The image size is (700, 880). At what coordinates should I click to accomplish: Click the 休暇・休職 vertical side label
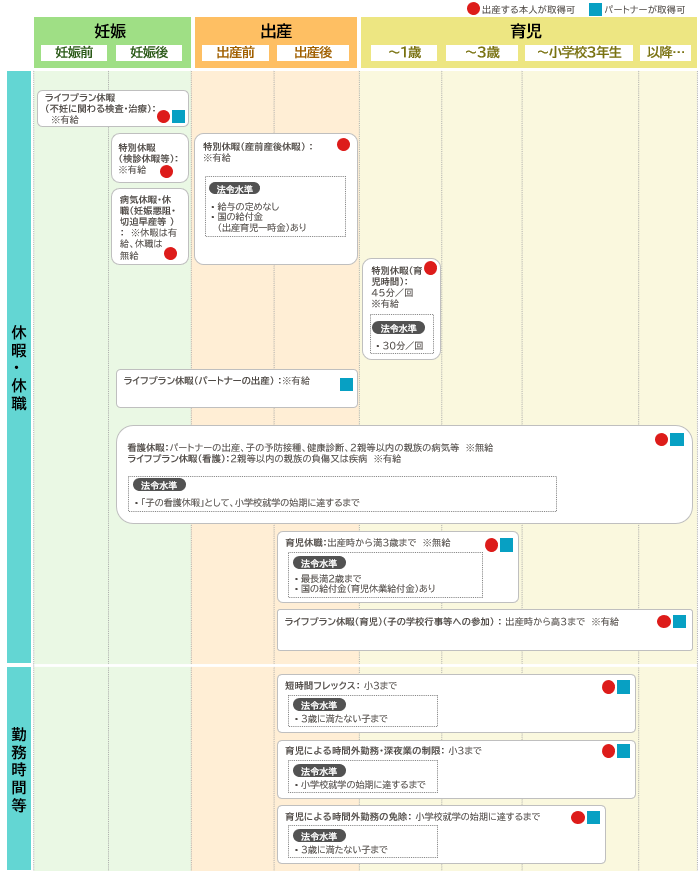click(x=19, y=367)
